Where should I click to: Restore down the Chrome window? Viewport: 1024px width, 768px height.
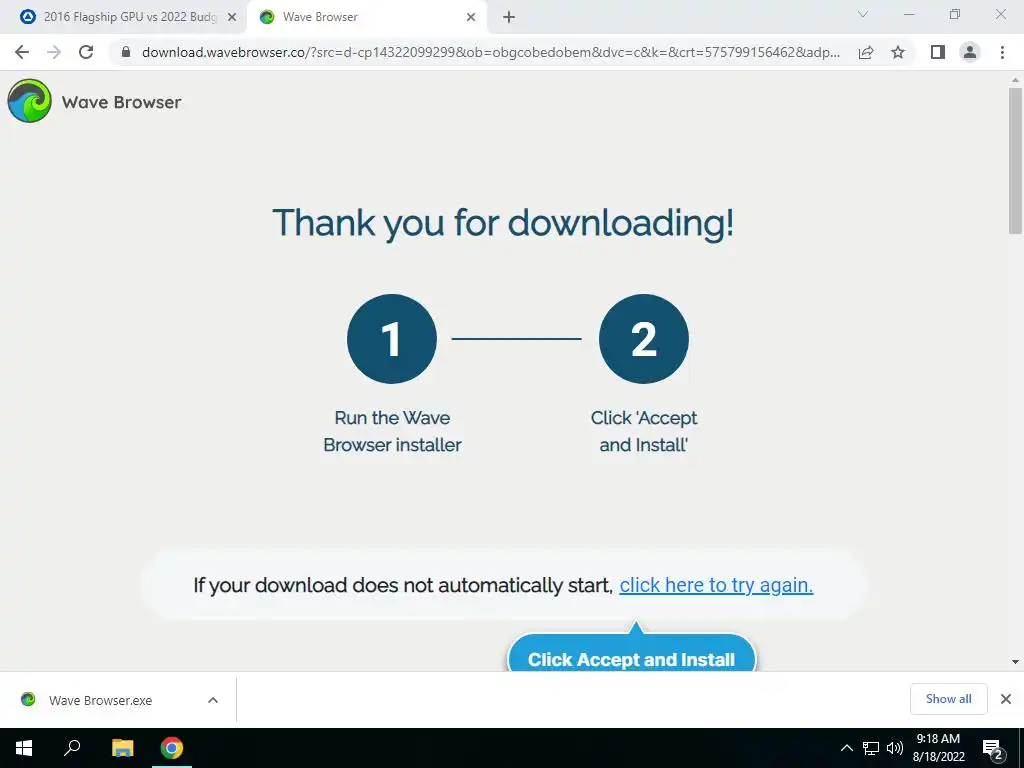tap(955, 14)
